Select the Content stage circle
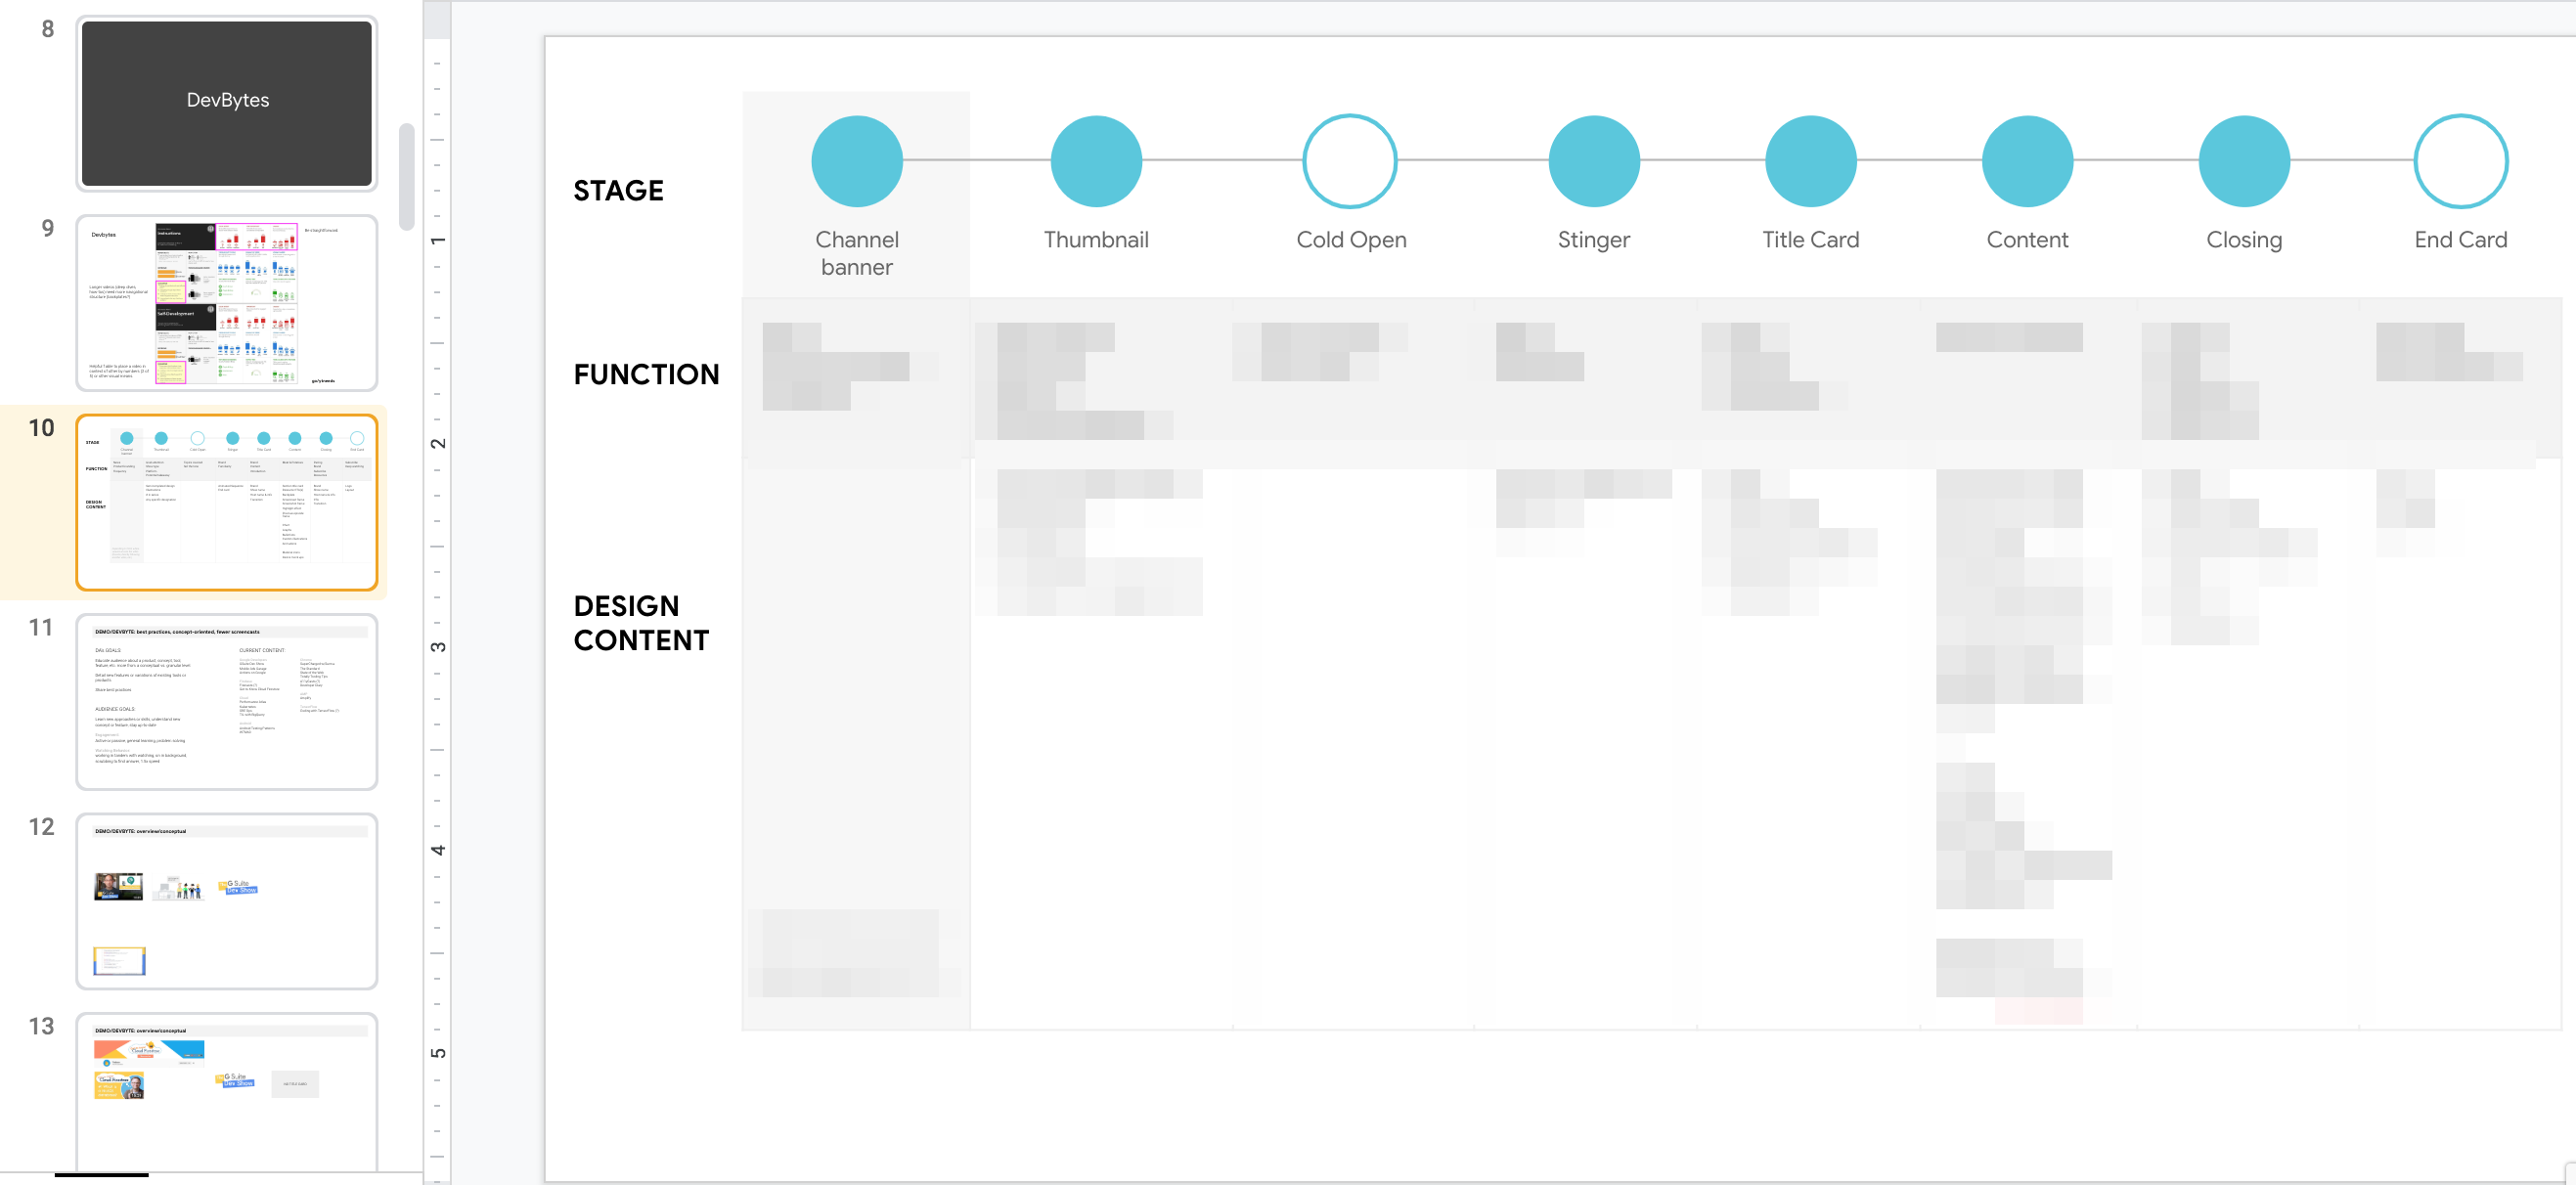 [x=2027, y=161]
